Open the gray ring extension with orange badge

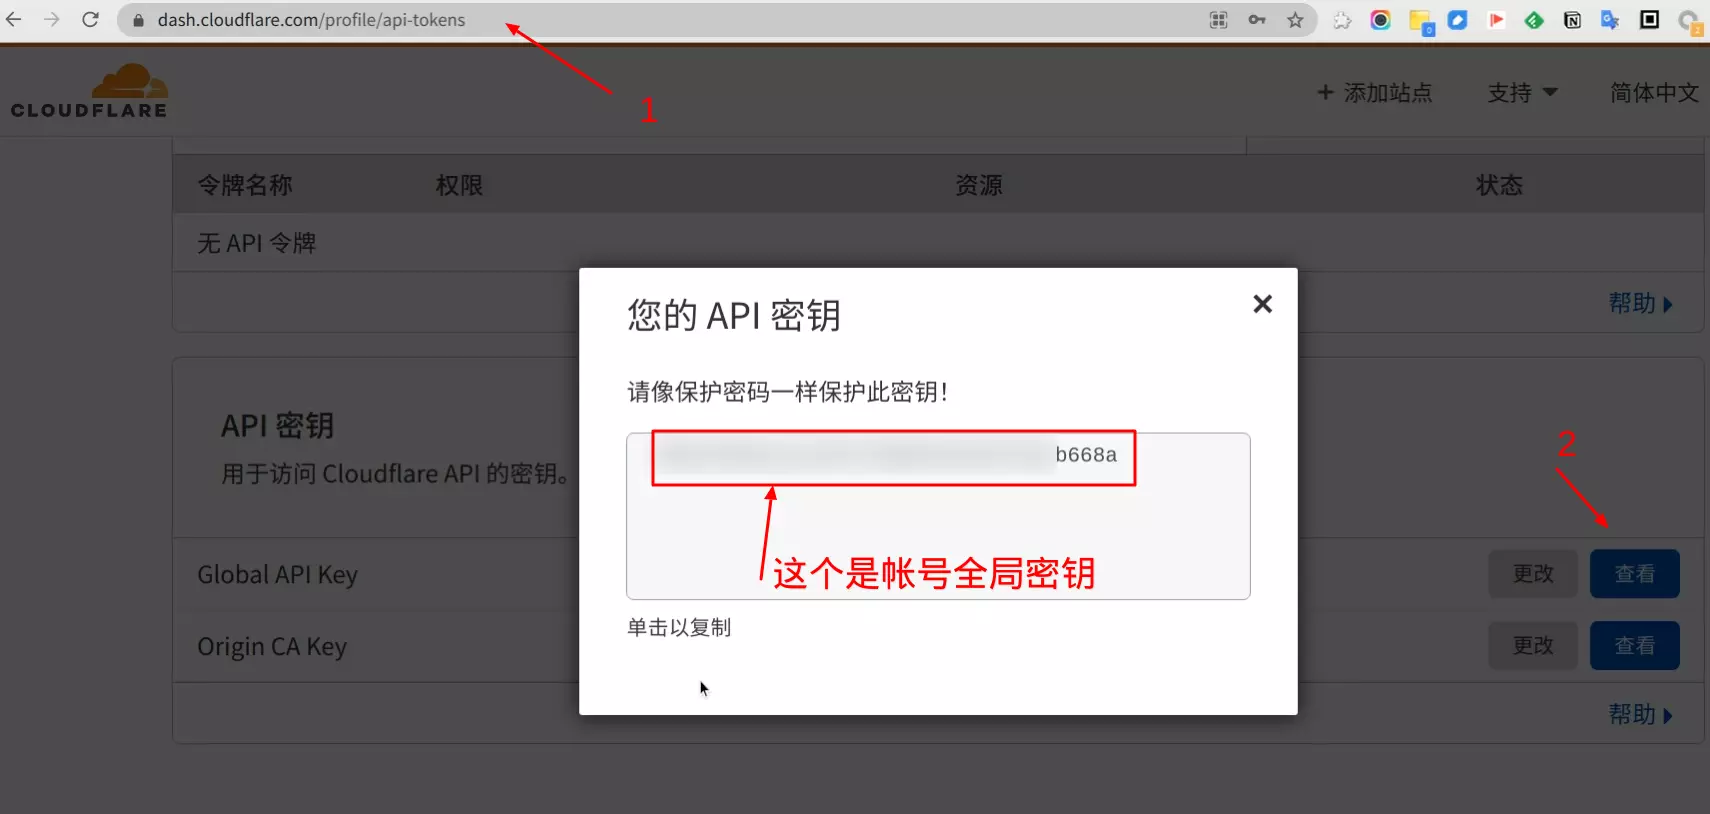coord(1690,22)
